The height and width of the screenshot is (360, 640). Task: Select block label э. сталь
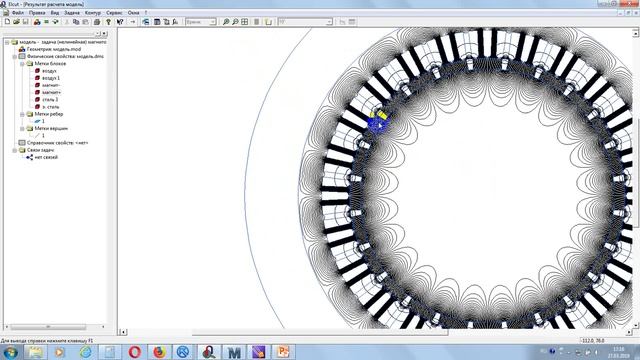(x=51, y=107)
